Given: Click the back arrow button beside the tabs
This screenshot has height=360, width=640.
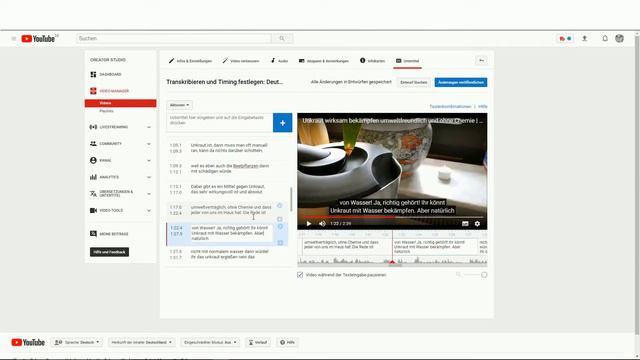Looking at the screenshot, I should click(x=482, y=60).
